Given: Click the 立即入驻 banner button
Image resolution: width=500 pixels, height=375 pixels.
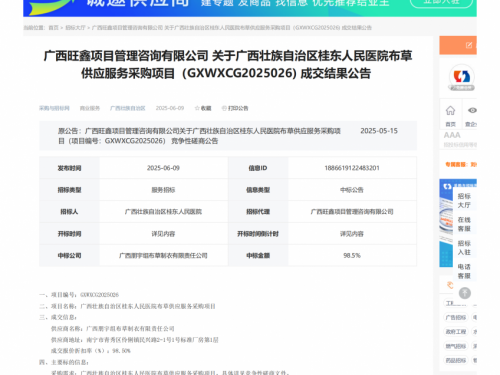Looking at the screenshot, I should tap(441, 3).
